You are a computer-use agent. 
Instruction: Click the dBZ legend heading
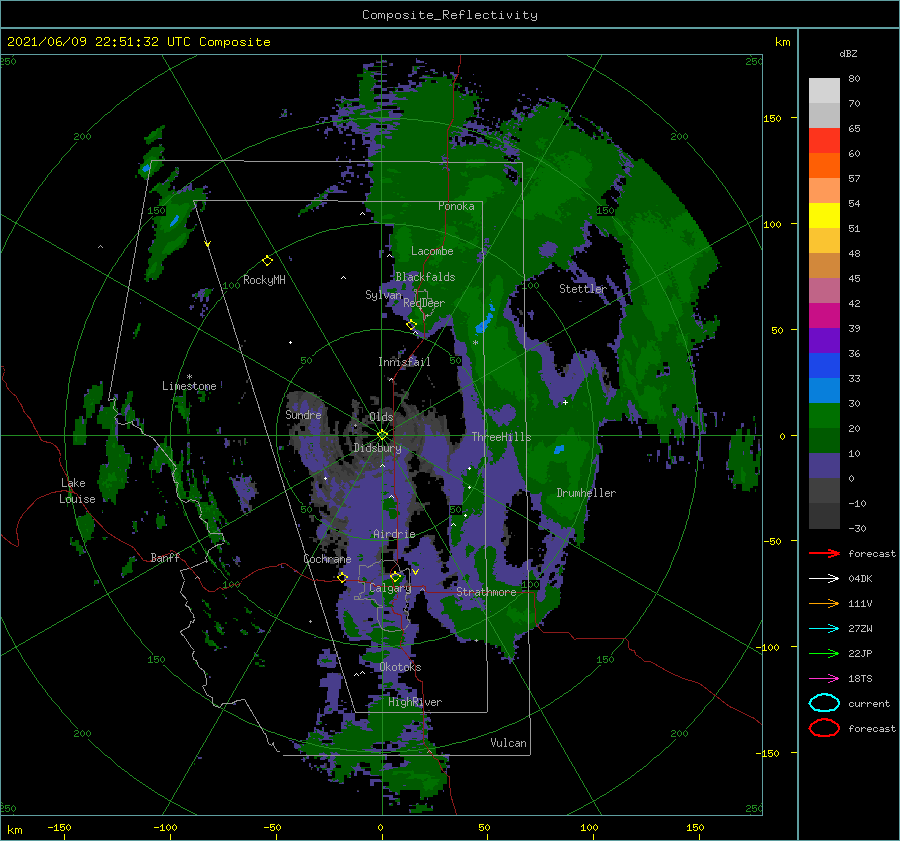pyautogui.click(x=848, y=54)
